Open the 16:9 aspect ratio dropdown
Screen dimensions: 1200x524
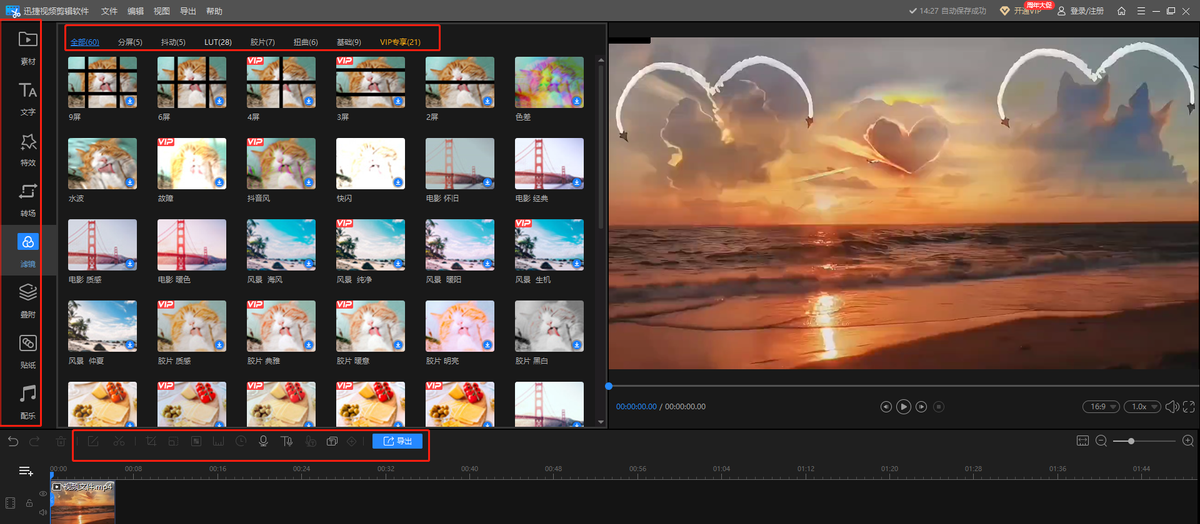tap(1100, 407)
